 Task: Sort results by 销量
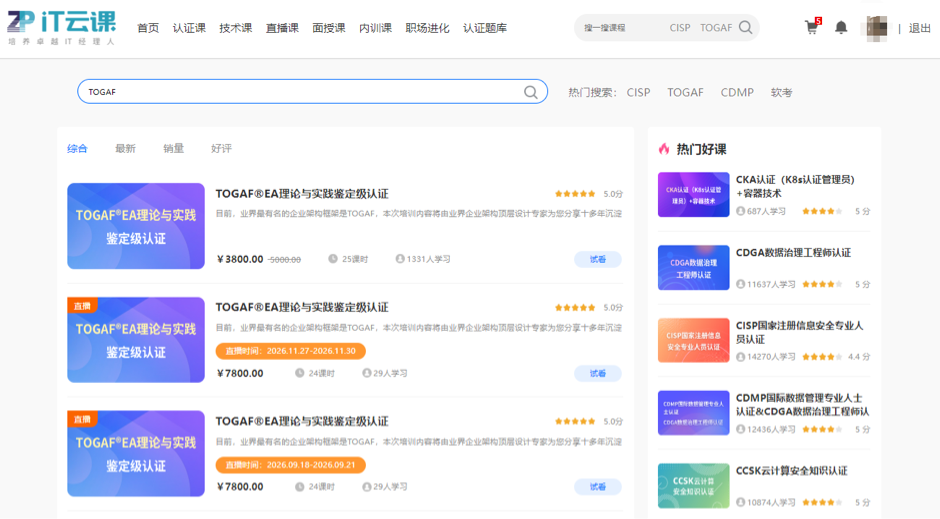click(173, 149)
